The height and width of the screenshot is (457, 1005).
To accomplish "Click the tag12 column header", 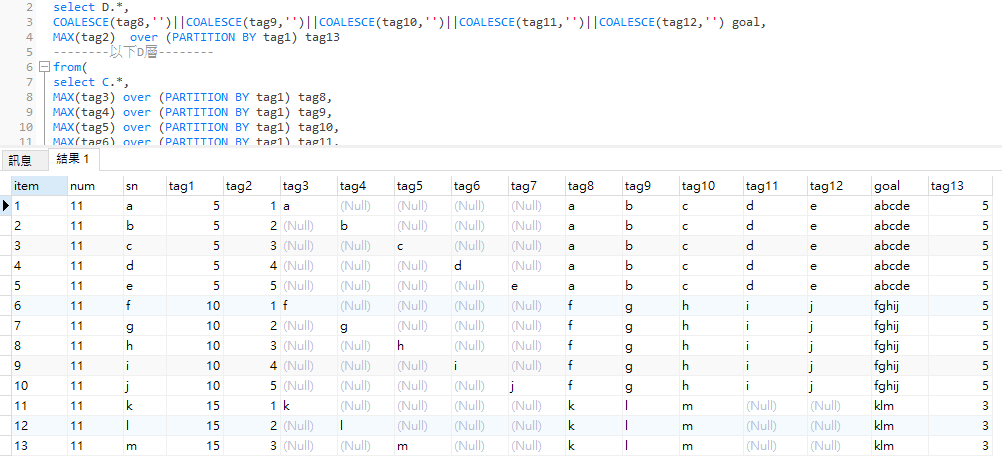I will point(839,186).
